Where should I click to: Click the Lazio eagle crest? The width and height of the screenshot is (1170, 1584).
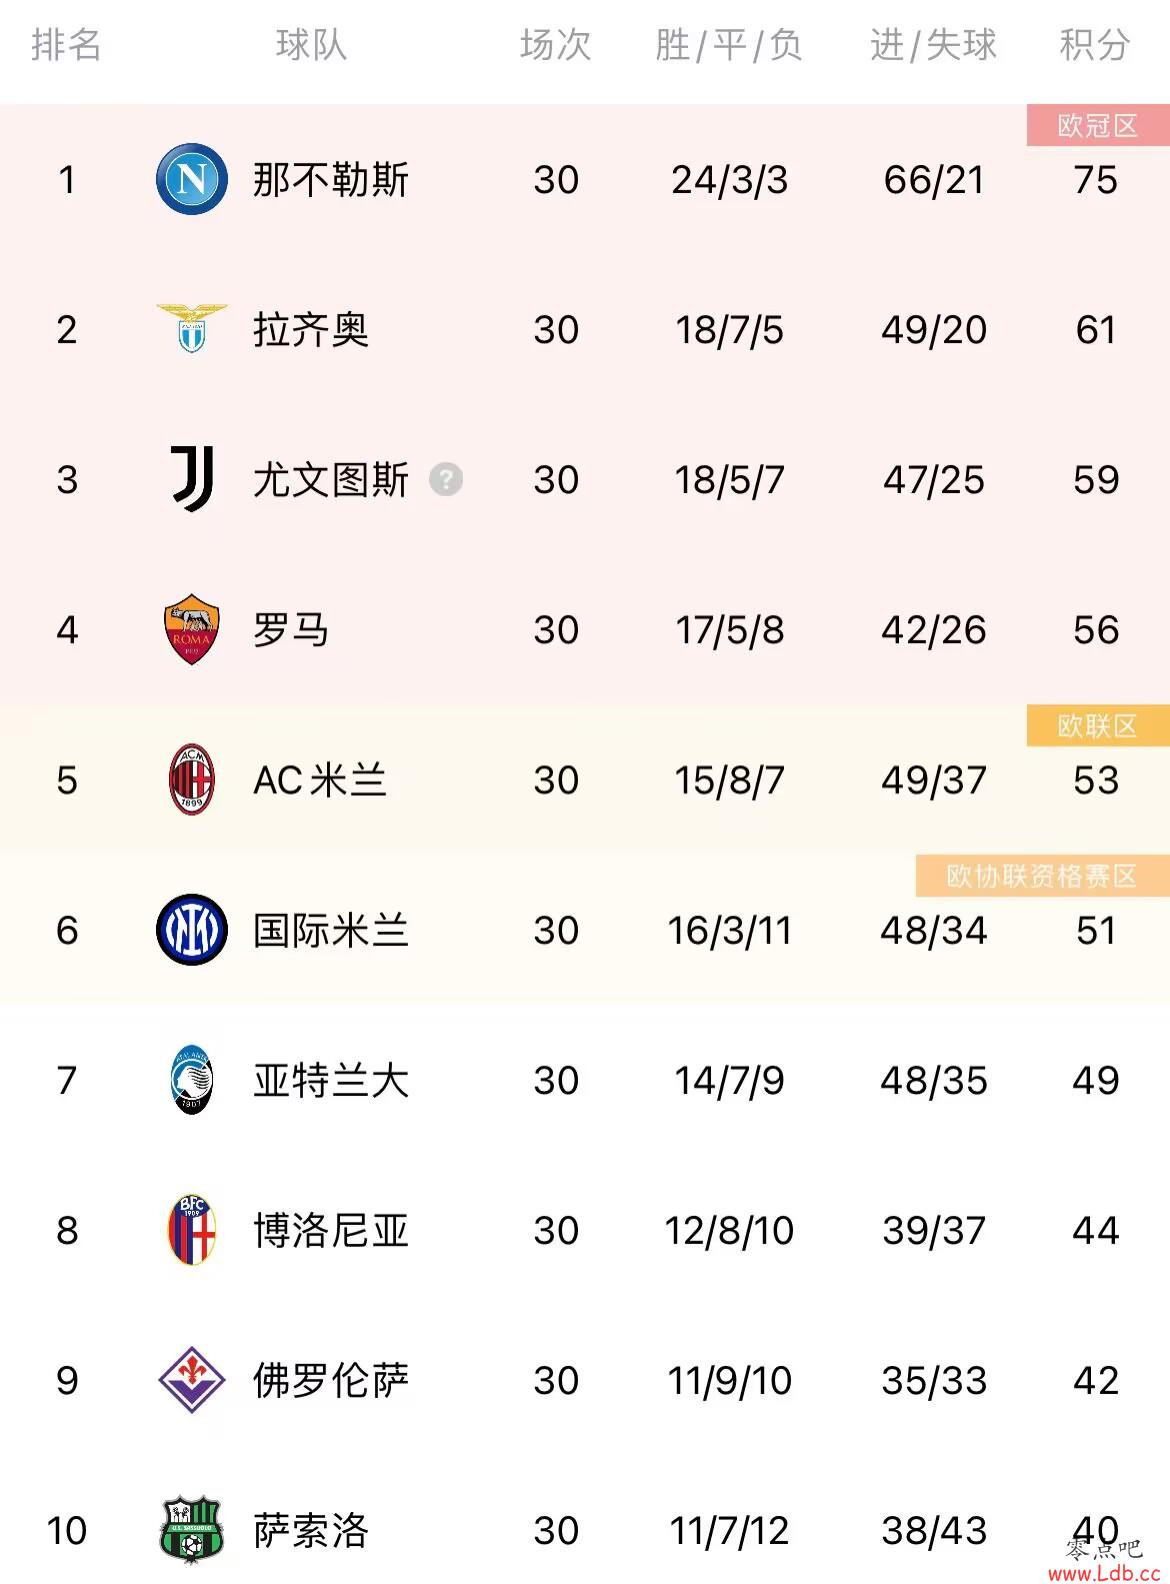pyautogui.click(x=192, y=329)
